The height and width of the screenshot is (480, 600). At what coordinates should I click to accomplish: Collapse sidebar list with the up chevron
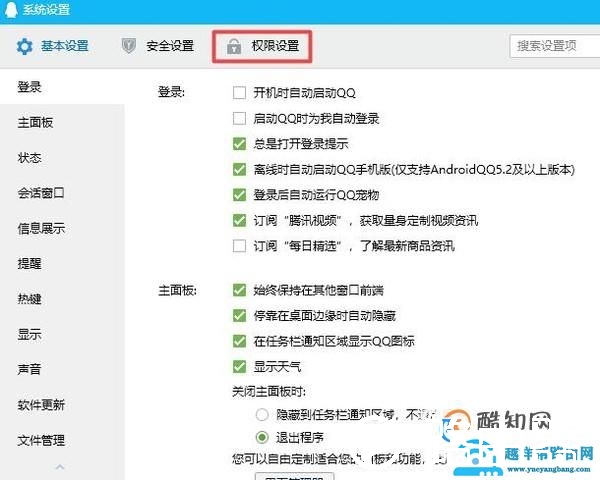click(60, 467)
